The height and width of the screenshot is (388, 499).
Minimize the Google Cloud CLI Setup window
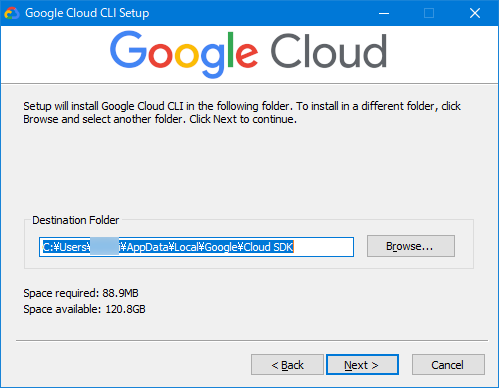(384, 13)
